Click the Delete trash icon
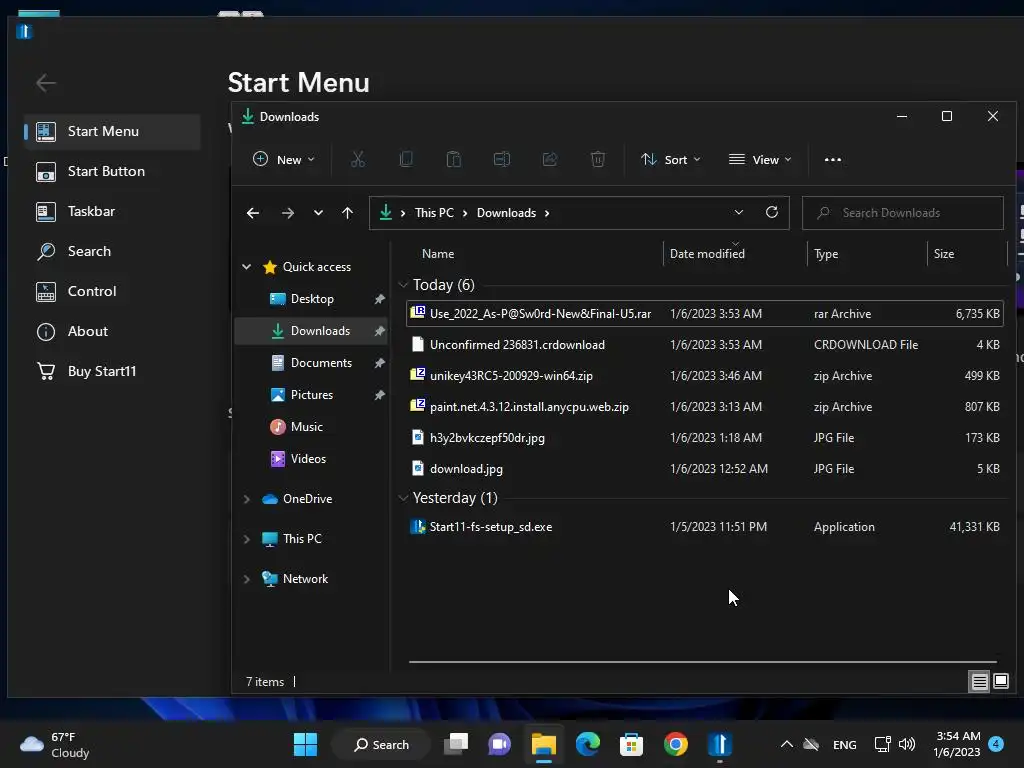The image size is (1024, 768). pos(598,159)
